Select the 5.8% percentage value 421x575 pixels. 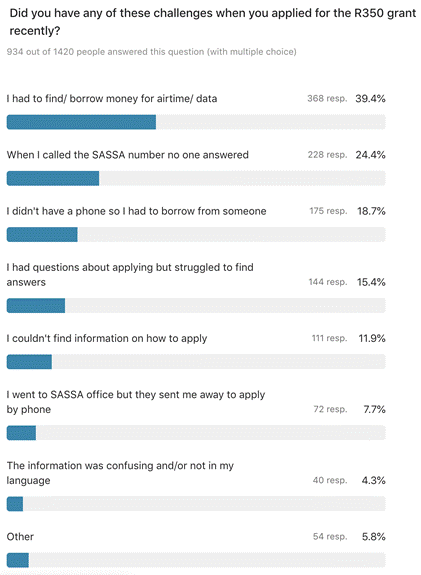click(x=374, y=536)
